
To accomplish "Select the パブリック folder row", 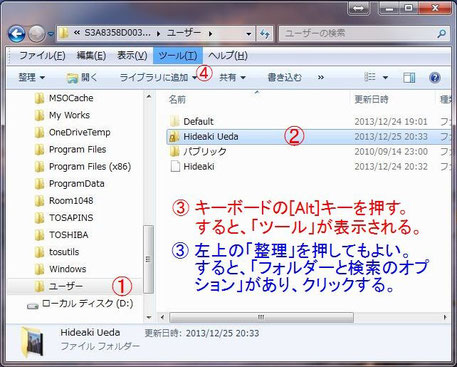I will pos(308,152).
